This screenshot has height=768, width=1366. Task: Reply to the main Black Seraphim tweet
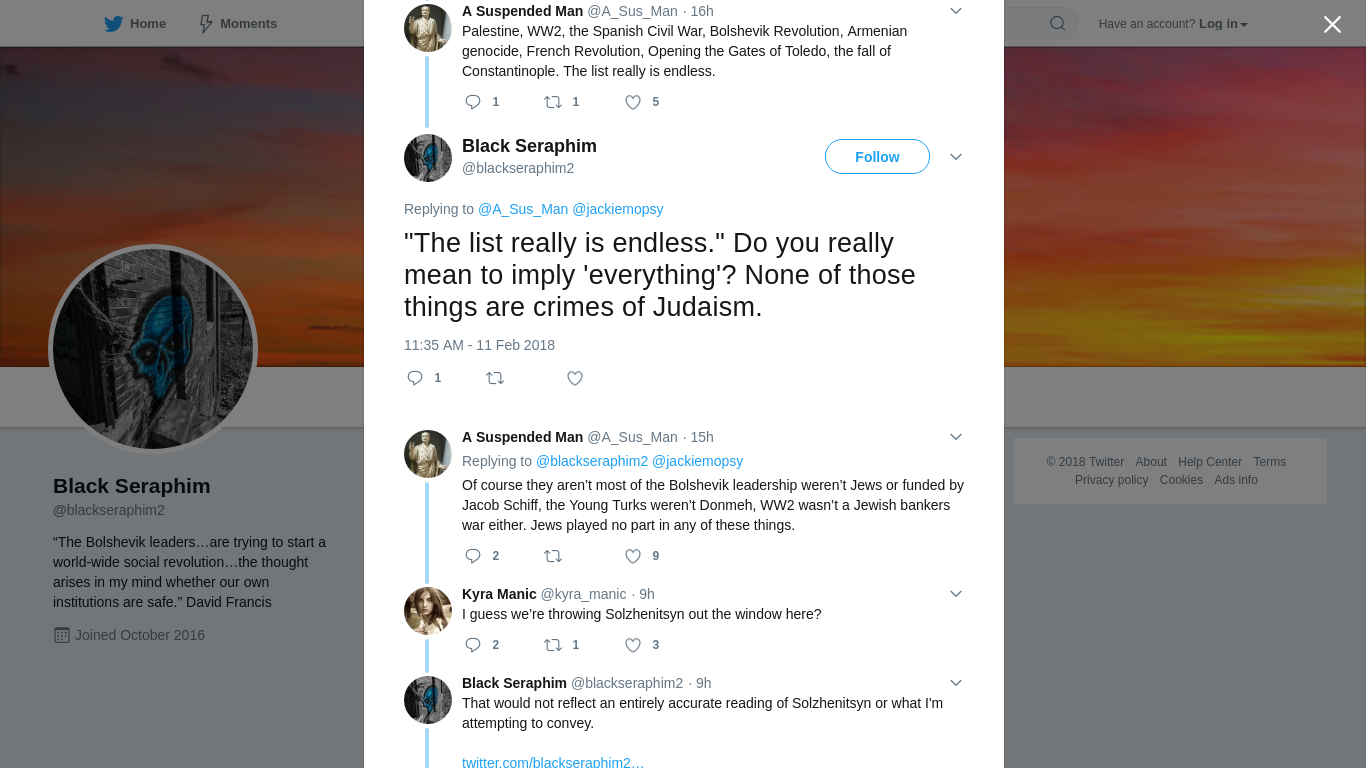point(415,378)
